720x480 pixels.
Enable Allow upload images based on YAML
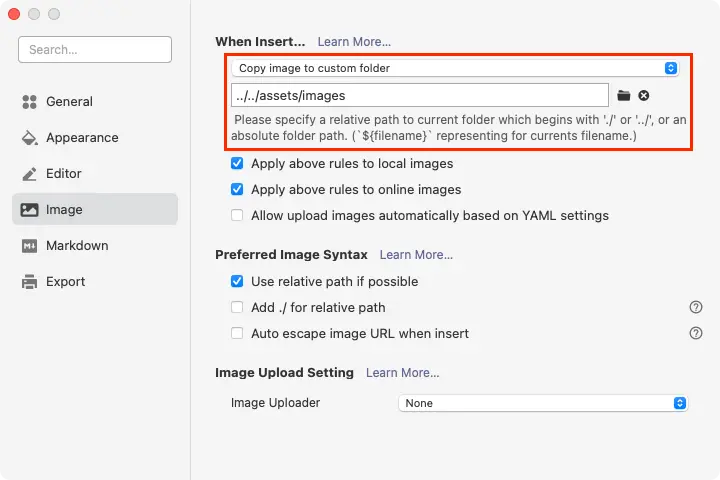coord(237,215)
